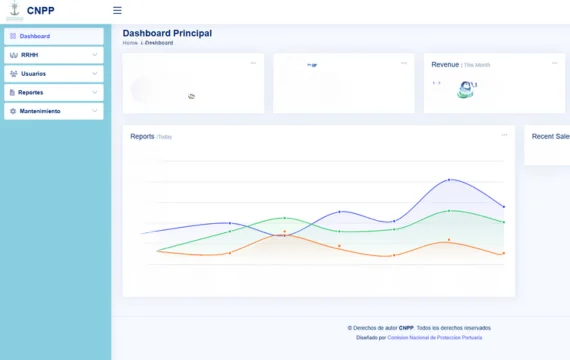The image size is (570, 360).
Task: Open the first card's three-dot menu
Action: tap(253, 63)
